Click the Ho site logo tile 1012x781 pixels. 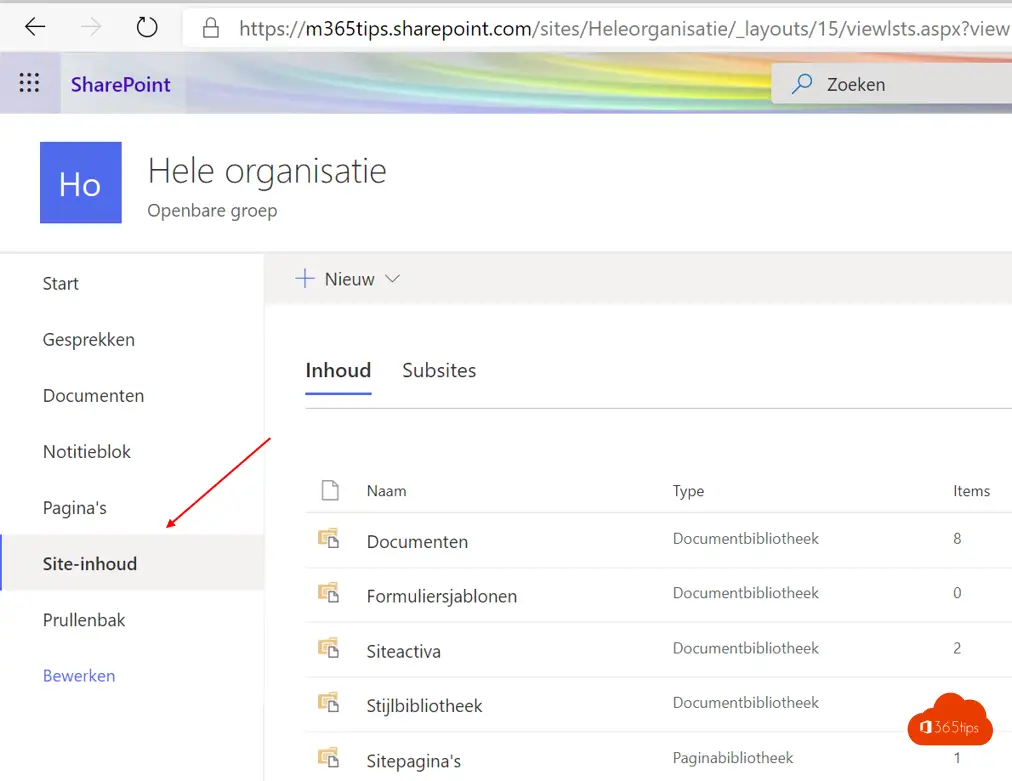pyautogui.click(x=80, y=182)
